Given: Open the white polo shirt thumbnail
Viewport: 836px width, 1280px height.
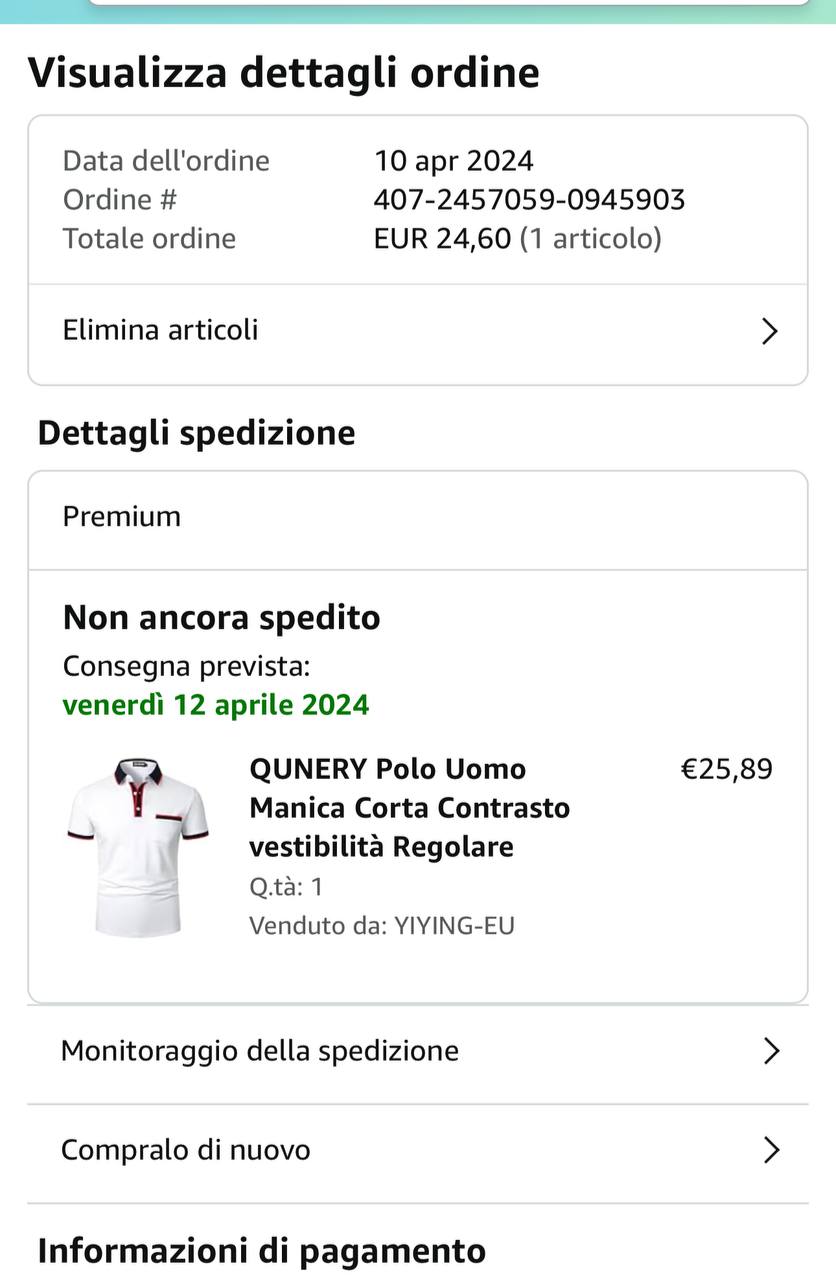Looking at the screenshot, I should tap(138, 846).
